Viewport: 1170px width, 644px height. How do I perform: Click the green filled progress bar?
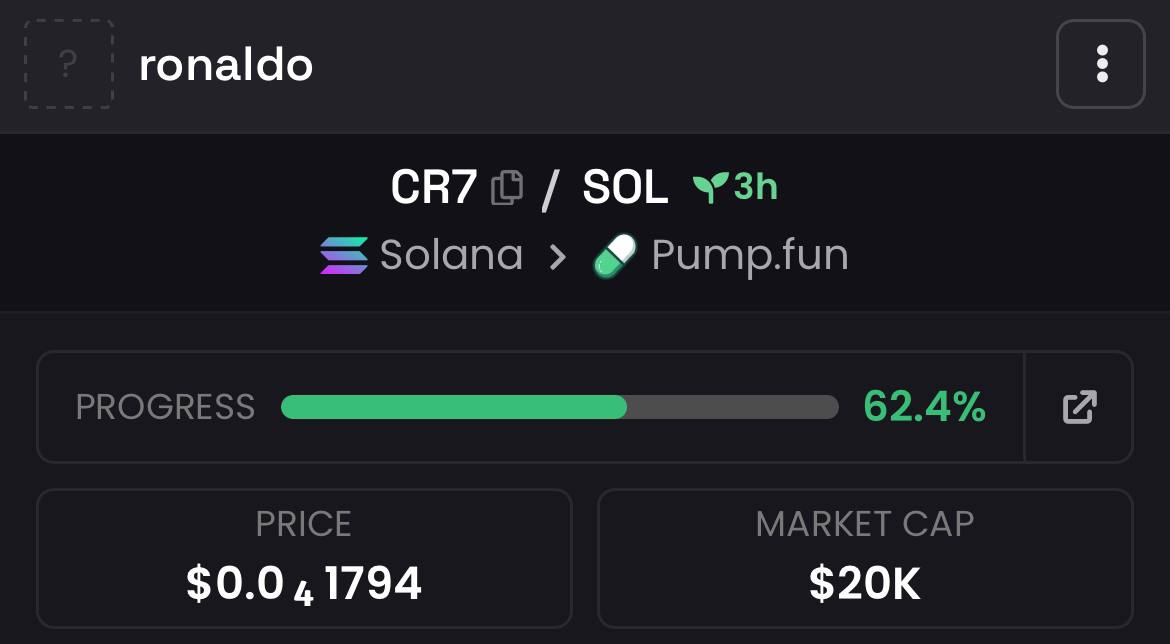454,407
